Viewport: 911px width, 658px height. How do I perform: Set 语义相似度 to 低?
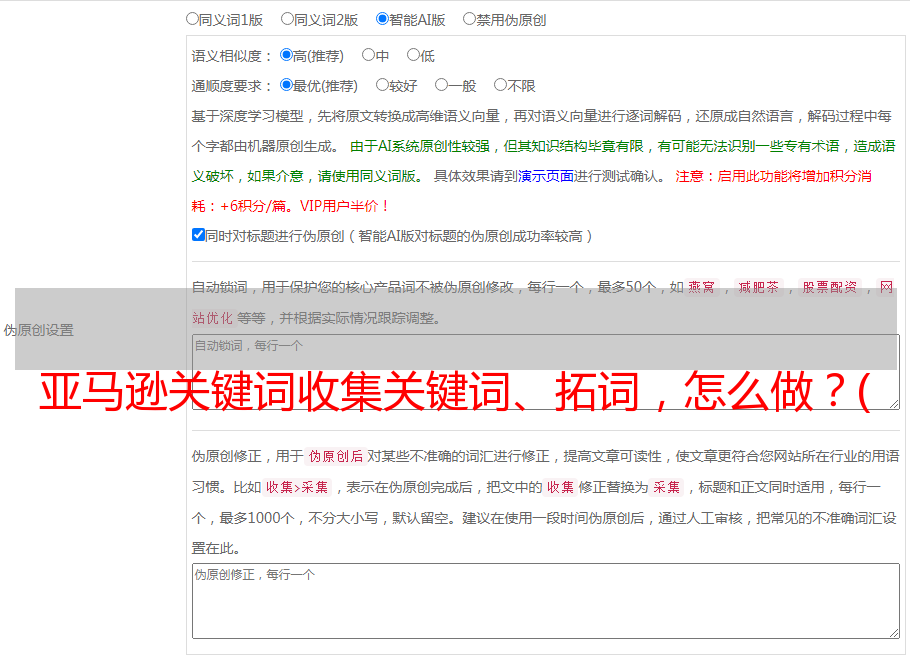[x=413, y=55]
